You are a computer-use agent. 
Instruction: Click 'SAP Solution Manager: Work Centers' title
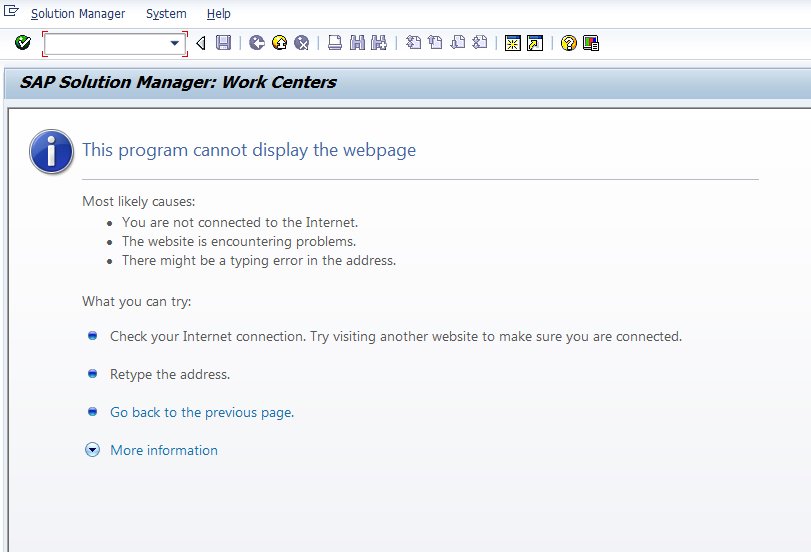click(178, 82)
